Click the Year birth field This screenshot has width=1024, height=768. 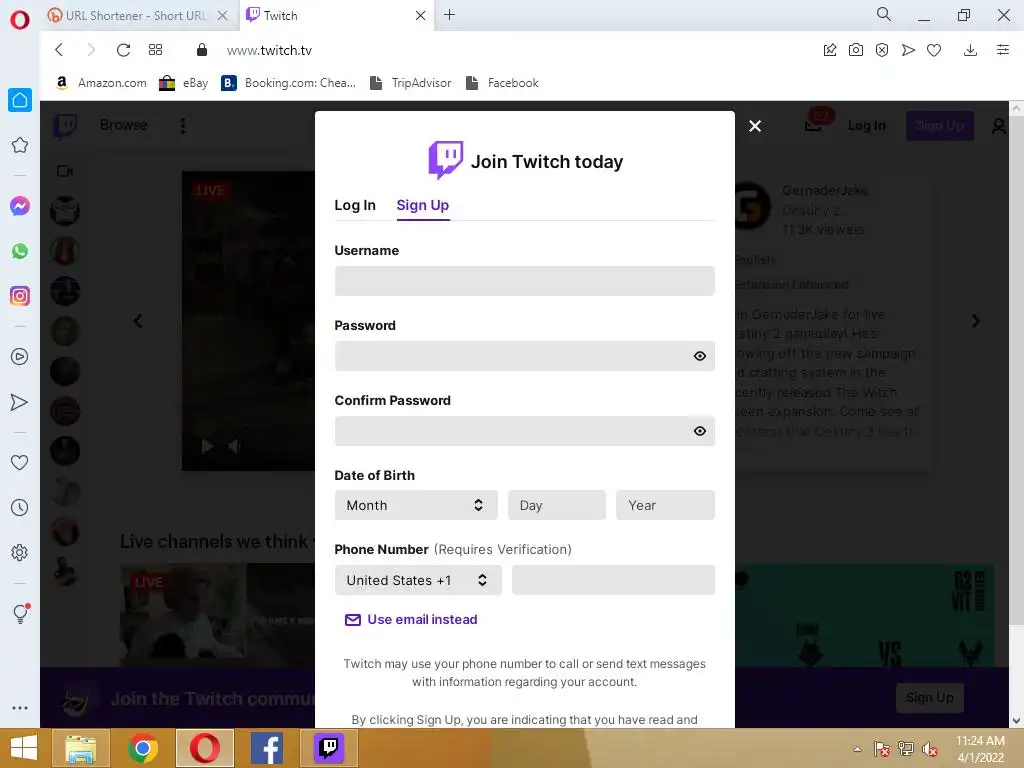(665, 505)
